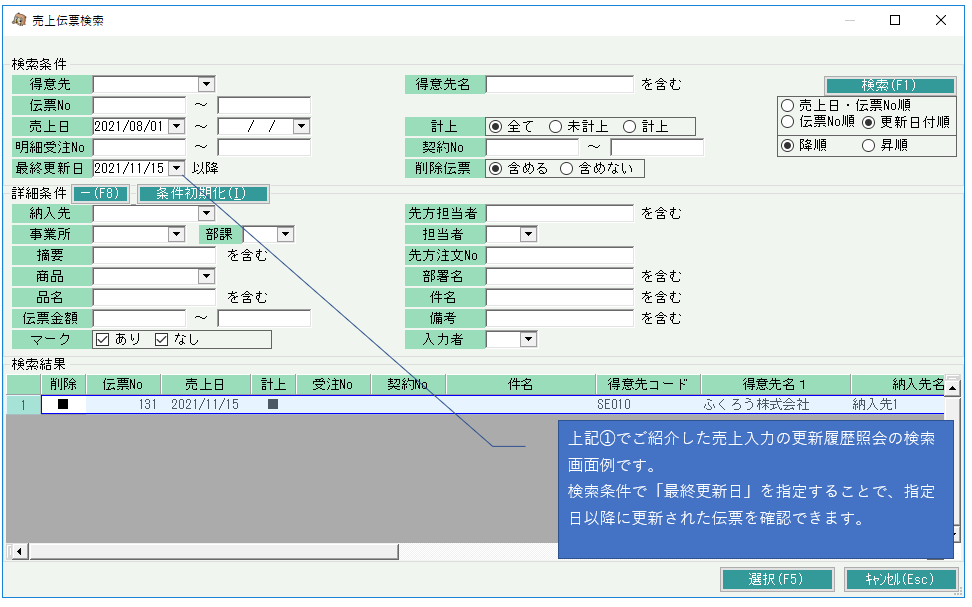Open the 商品 combo box
Viewport: 972px width, 607px height.
206,276
